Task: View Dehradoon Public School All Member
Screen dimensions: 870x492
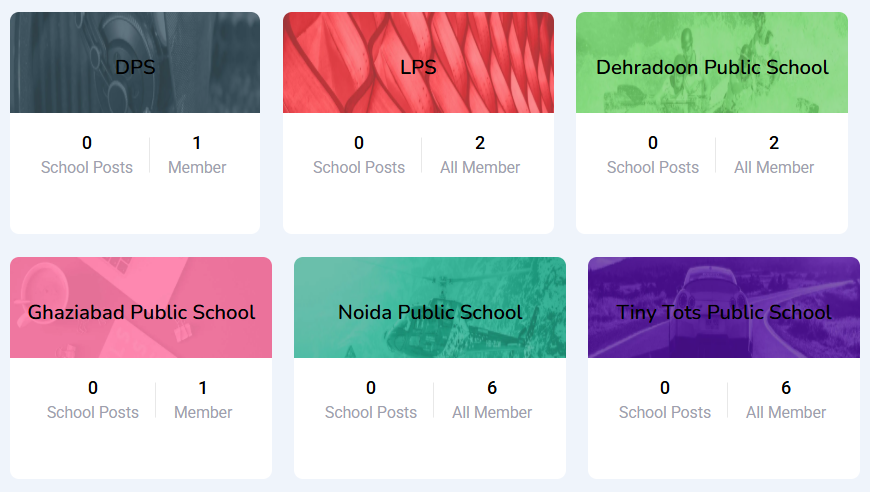Action: [774, 155]
